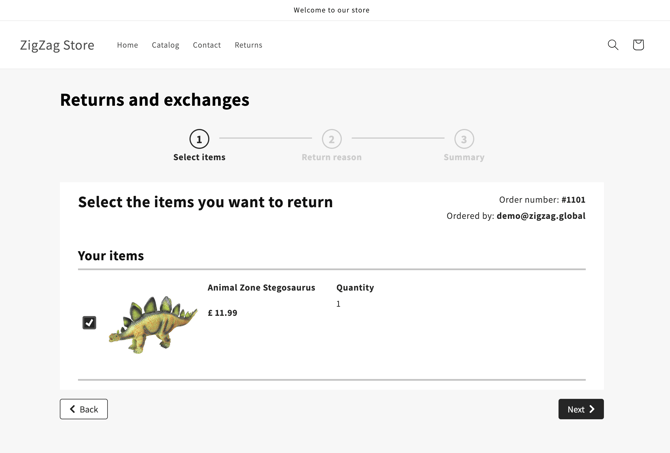Click the Select items step label
Image resolution: width=670 pixels, height=453 pixels.
199,157
